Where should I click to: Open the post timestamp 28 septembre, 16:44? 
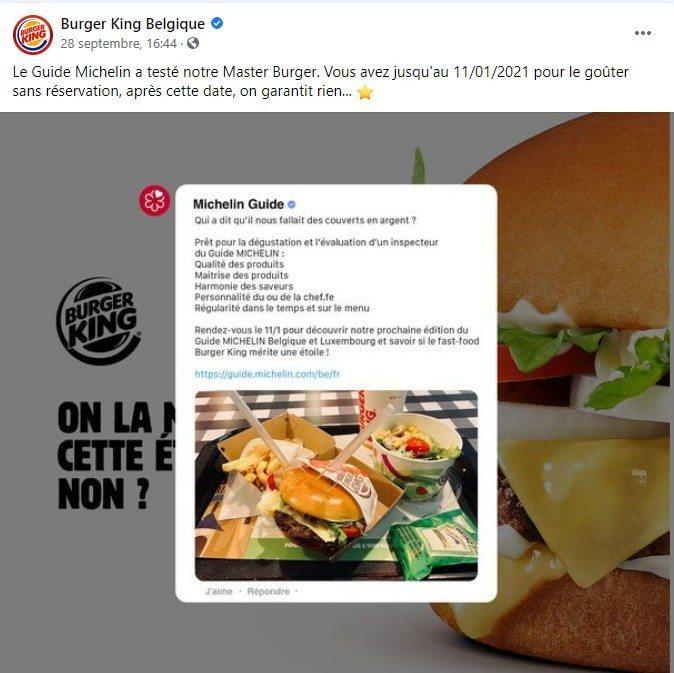pyautogui.click(x=118, y=43)
